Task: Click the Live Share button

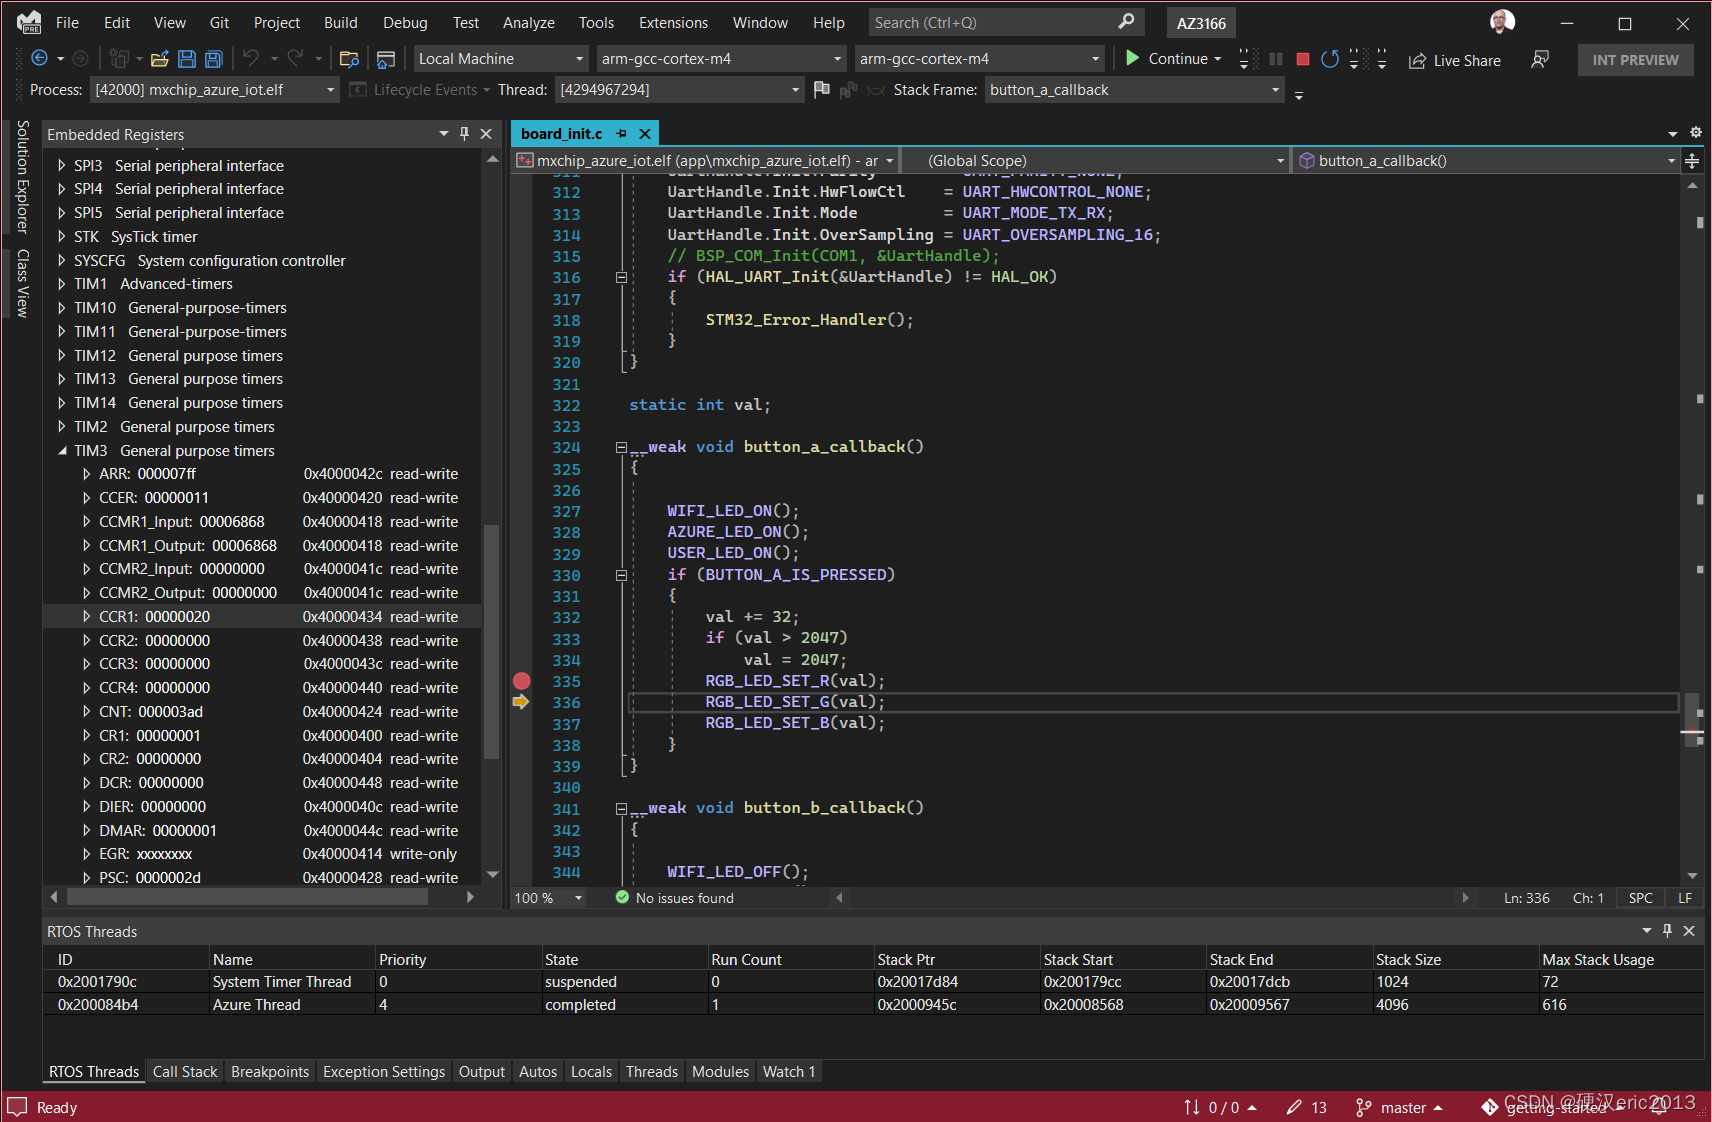Action: [x=1455, y=60]
